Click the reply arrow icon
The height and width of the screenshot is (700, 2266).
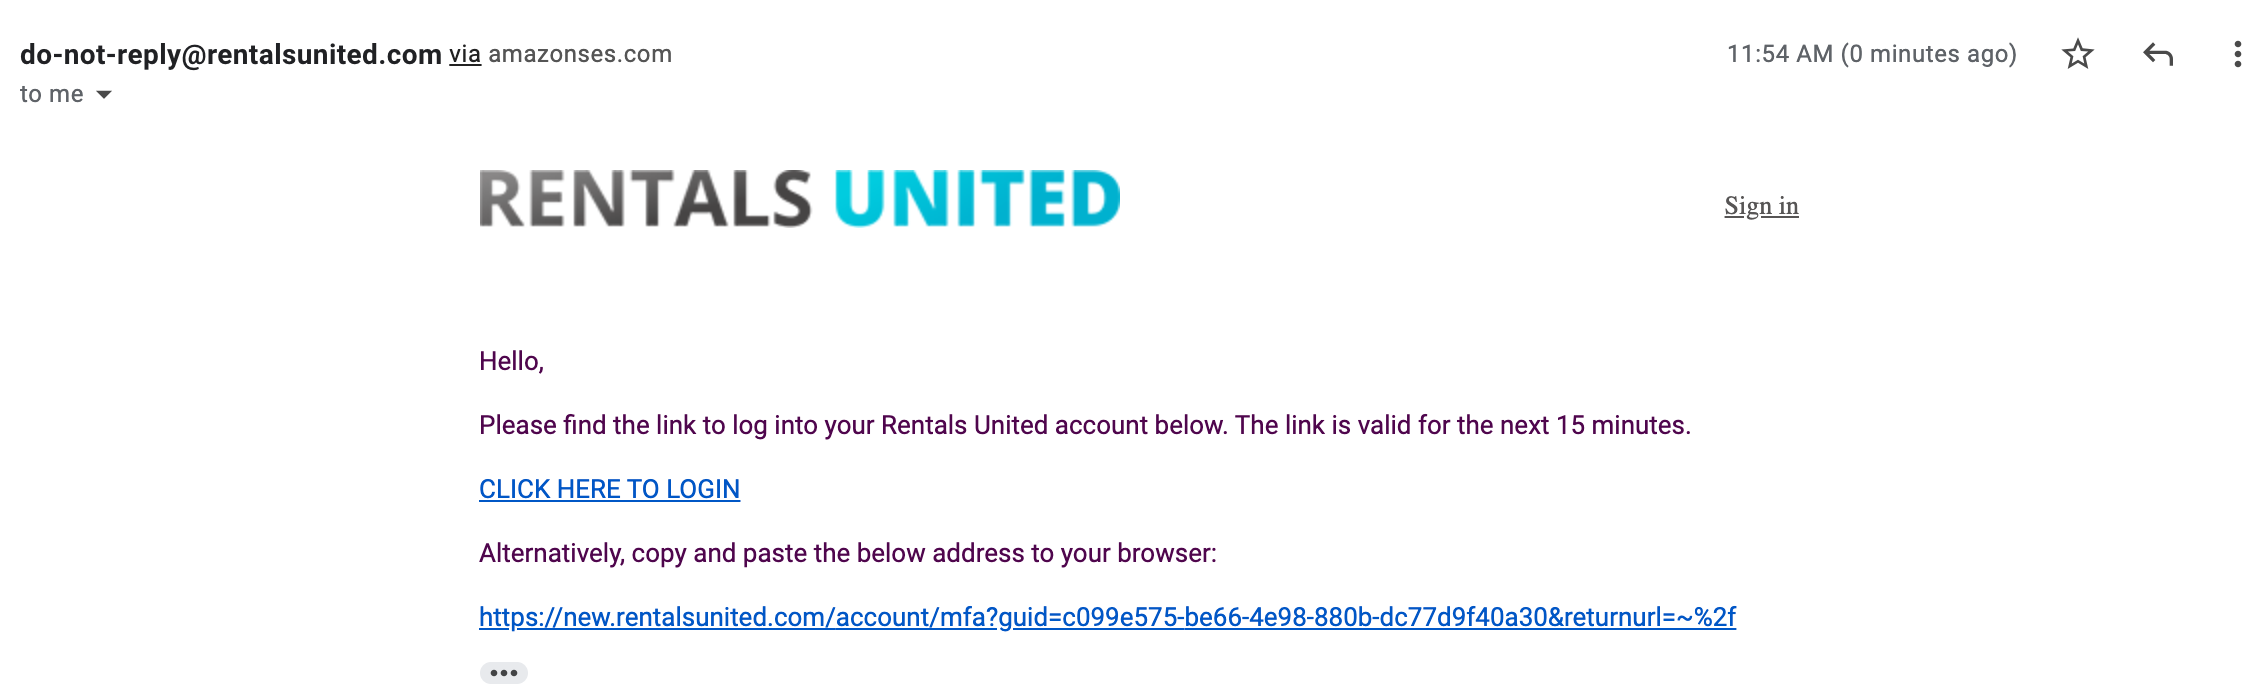click(2158, 54)
